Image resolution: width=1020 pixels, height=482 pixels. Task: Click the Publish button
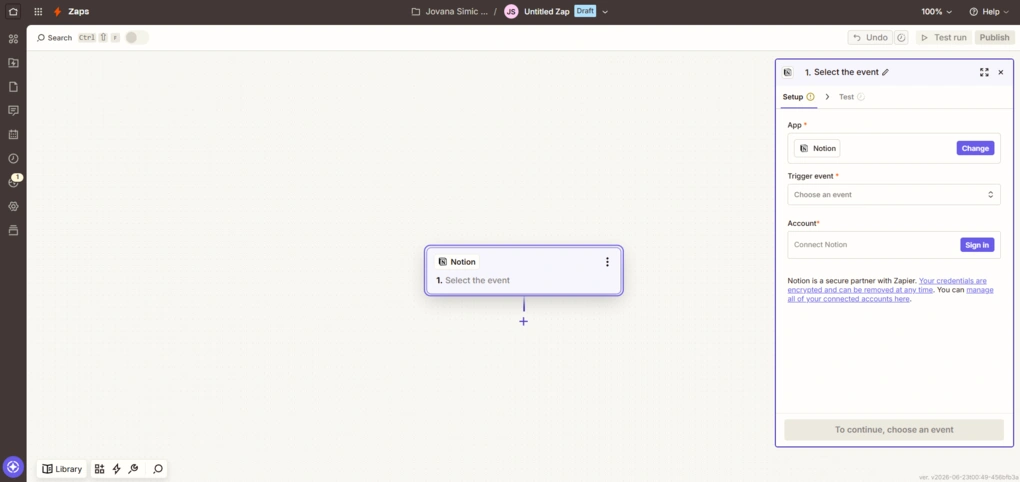pyautogui.click(x=995, y=38)
